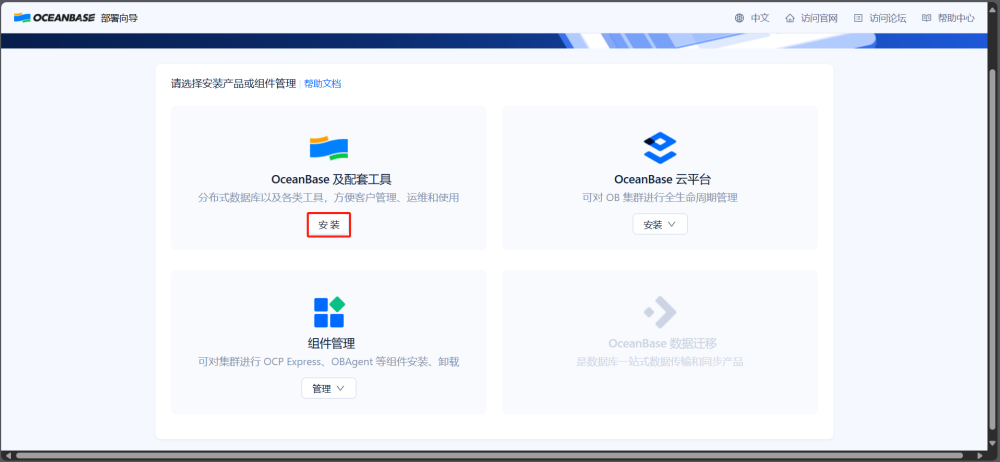Click the OceanBase 云平台 layered icon

[x=659, y=147]
